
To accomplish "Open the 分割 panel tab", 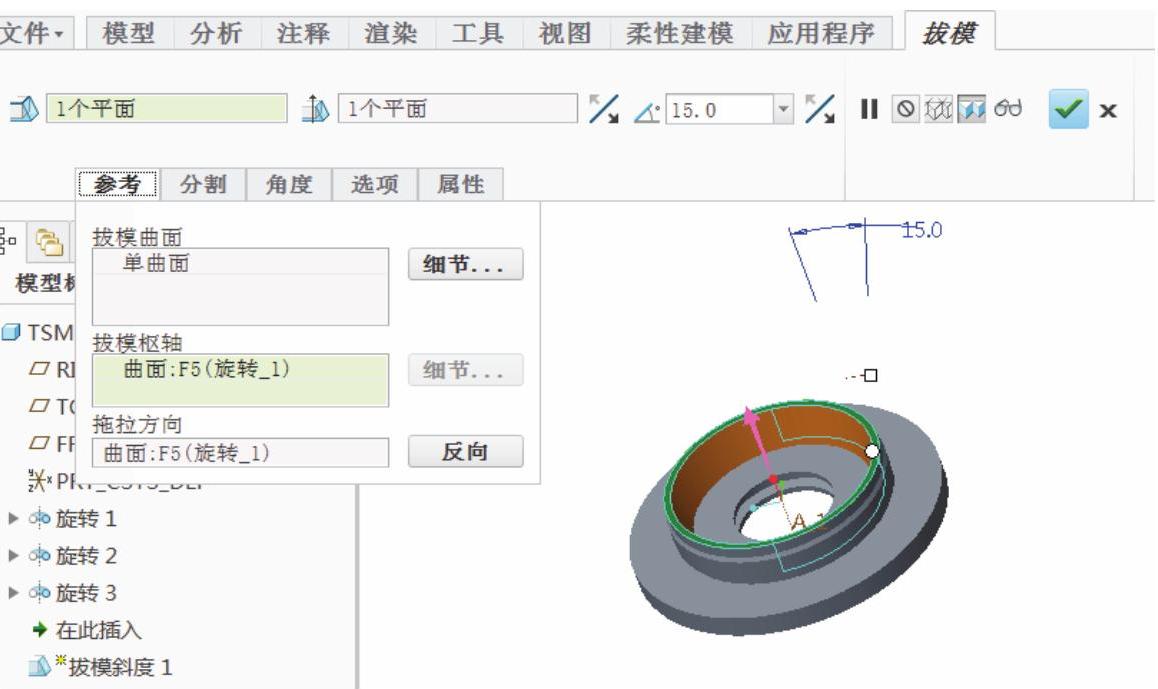I will [203, 184].
